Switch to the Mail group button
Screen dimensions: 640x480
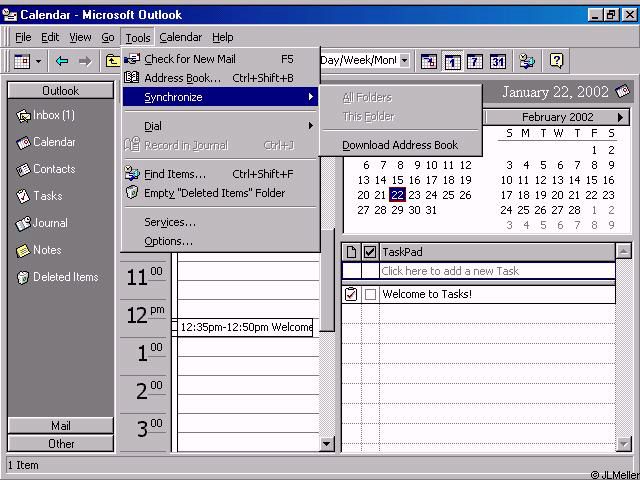pos(60,426)
